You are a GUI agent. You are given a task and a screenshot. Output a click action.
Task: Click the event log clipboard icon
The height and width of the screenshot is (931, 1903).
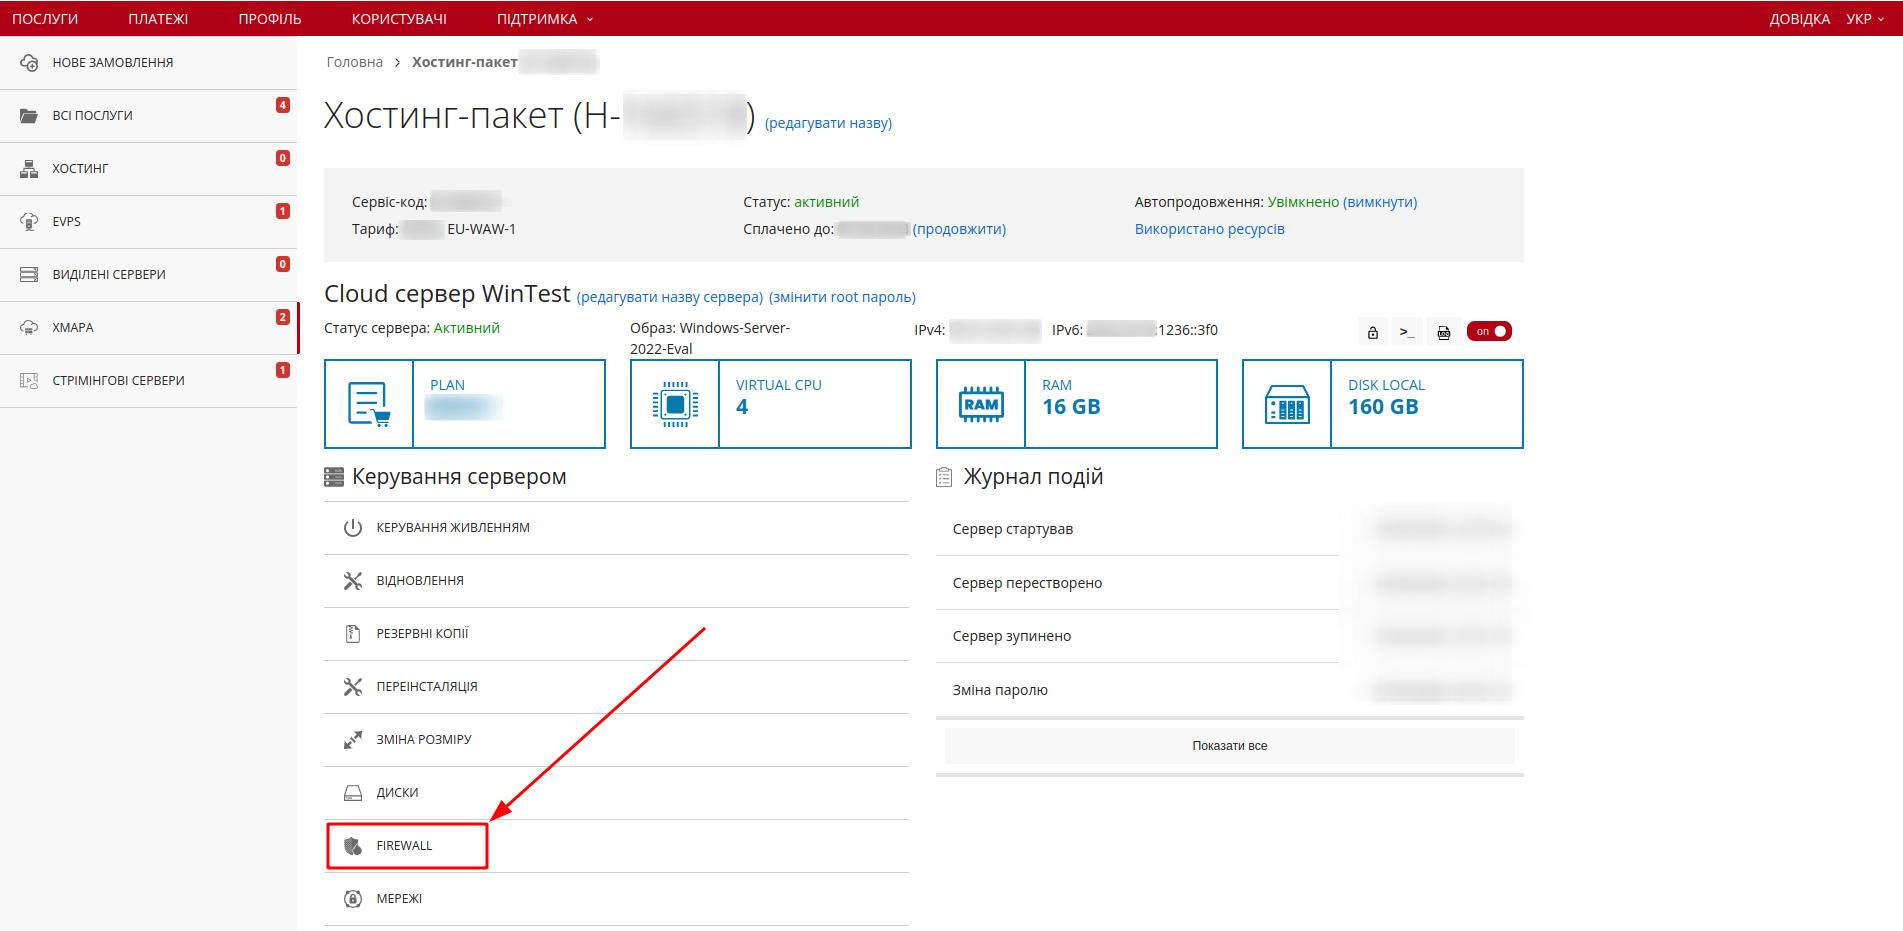pos(944,477)
